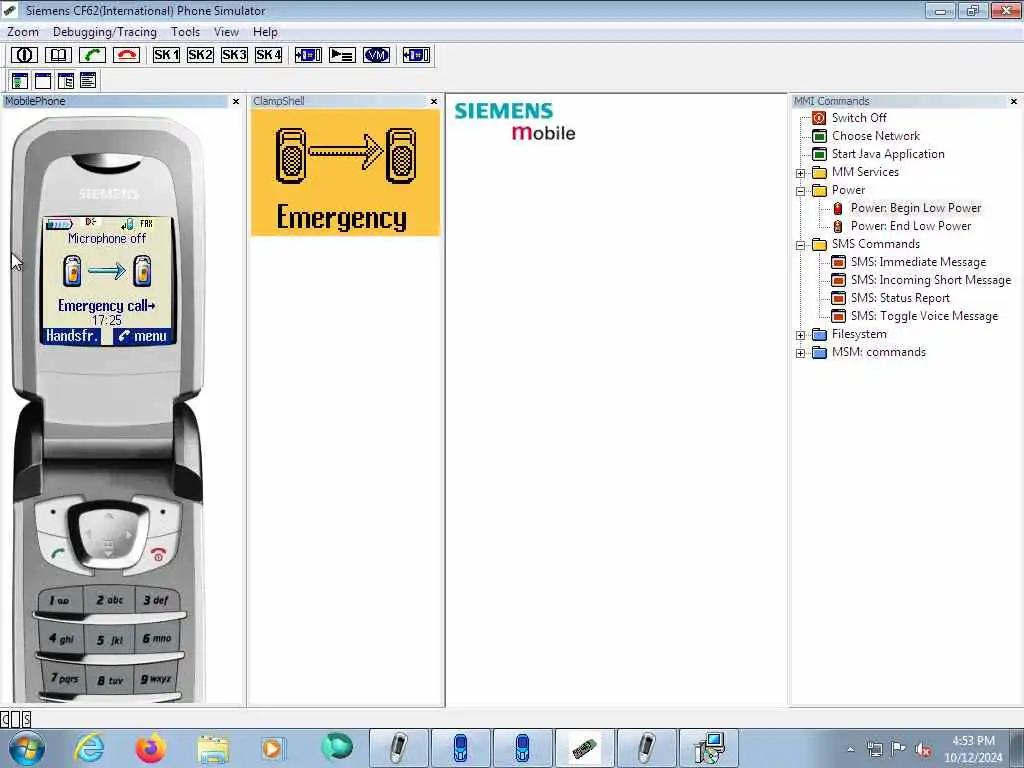Click the phone's red end-call key
This screenshot has width=1024, height=768.
pyautogui.click(x=158, y=554)
